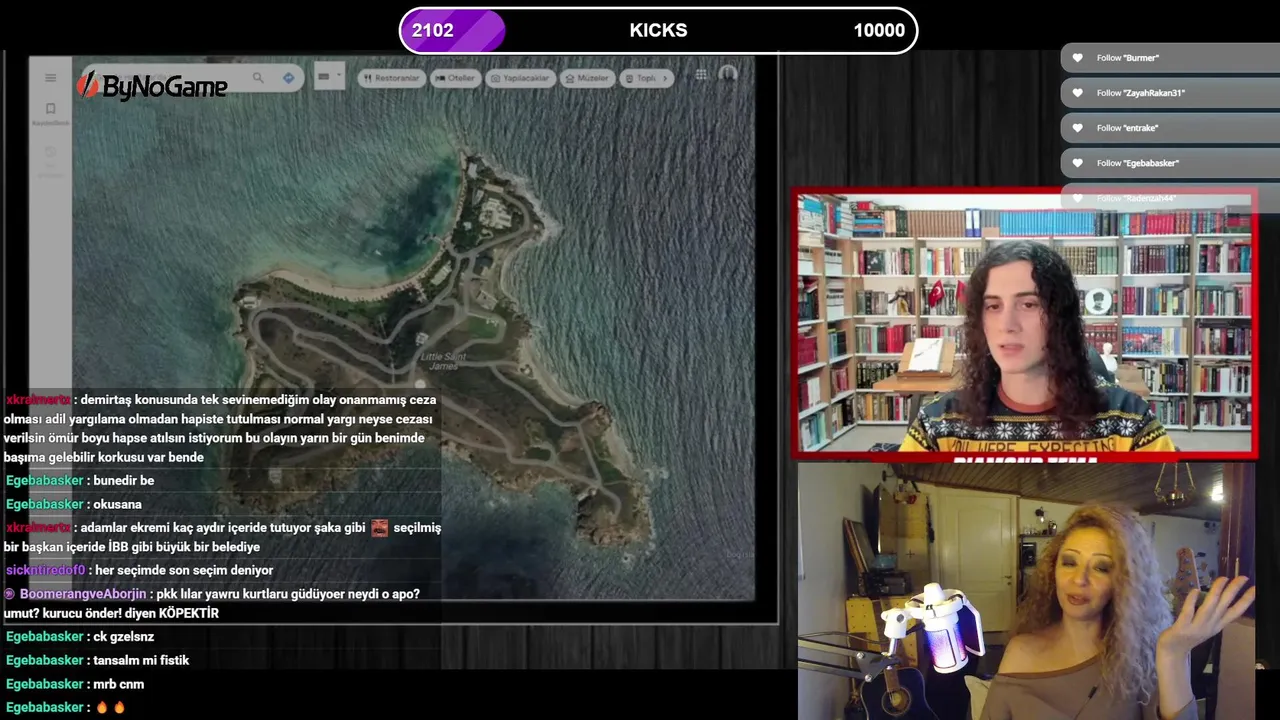
Task: Click the KICKS goal progress bar
Action: pos(658,30)
